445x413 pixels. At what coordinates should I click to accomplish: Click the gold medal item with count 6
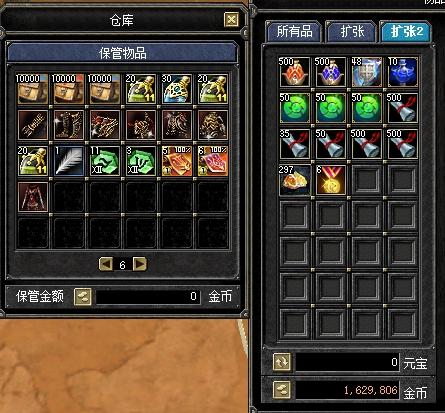pyautogui.click(x=331, y=180)
